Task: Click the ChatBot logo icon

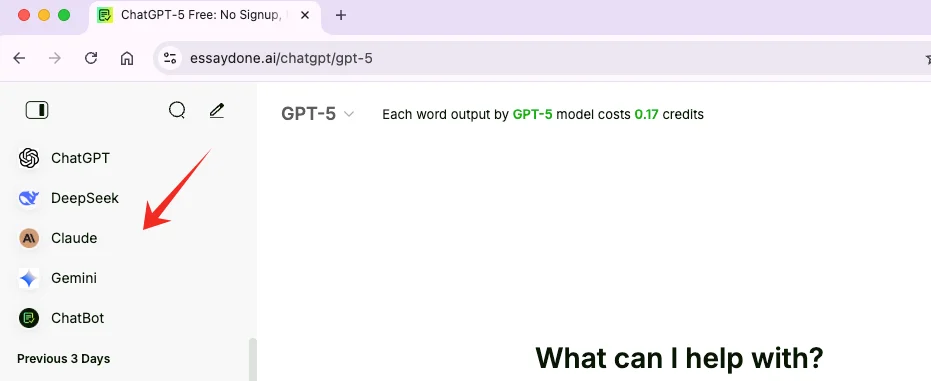Action: (28, 318)
